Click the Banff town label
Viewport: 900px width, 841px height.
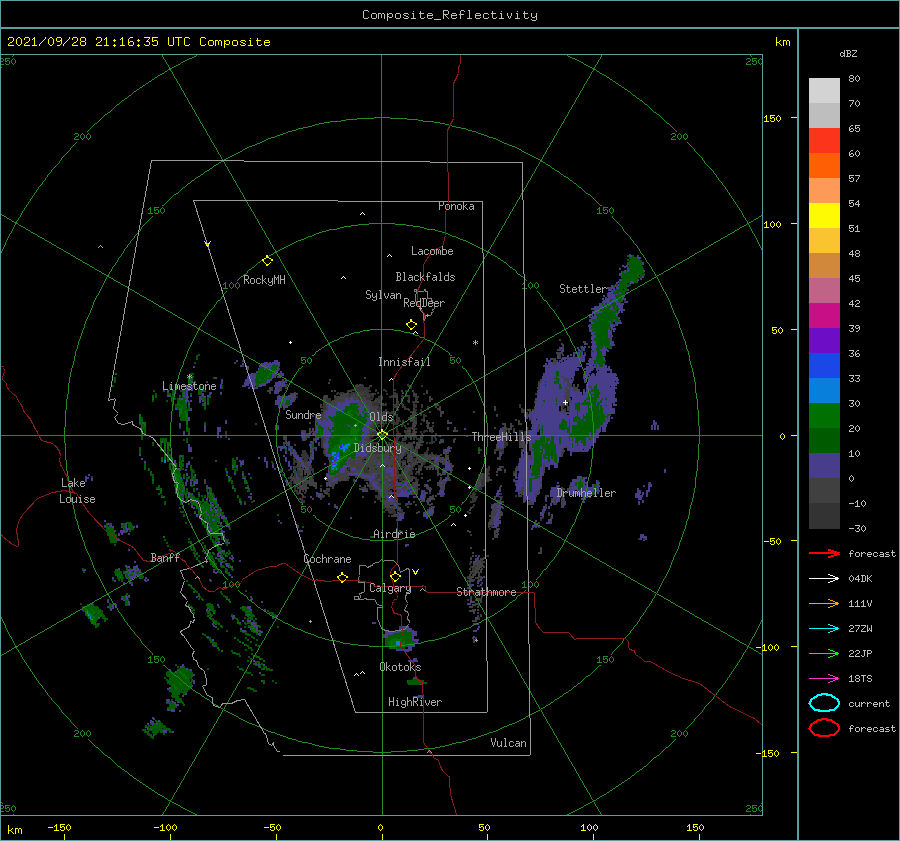pyautogui.click(x=165, y=557)
